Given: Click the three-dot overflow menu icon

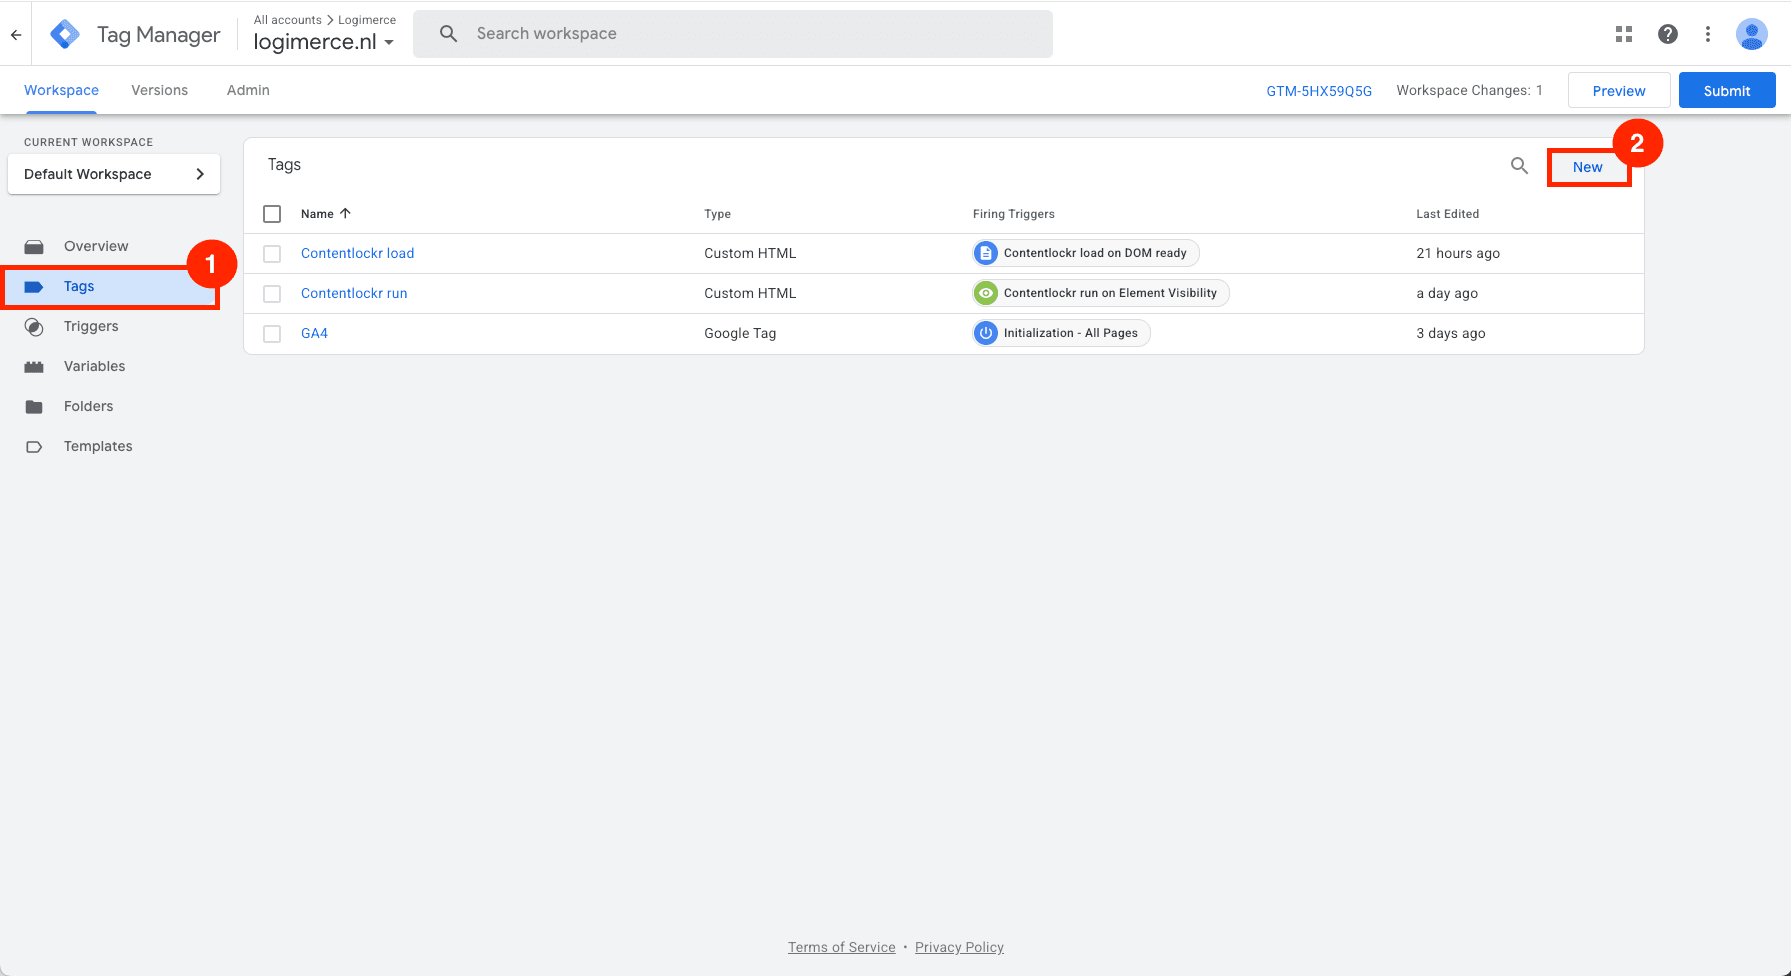Looking at the screenshot, I should click(1708, 33).
